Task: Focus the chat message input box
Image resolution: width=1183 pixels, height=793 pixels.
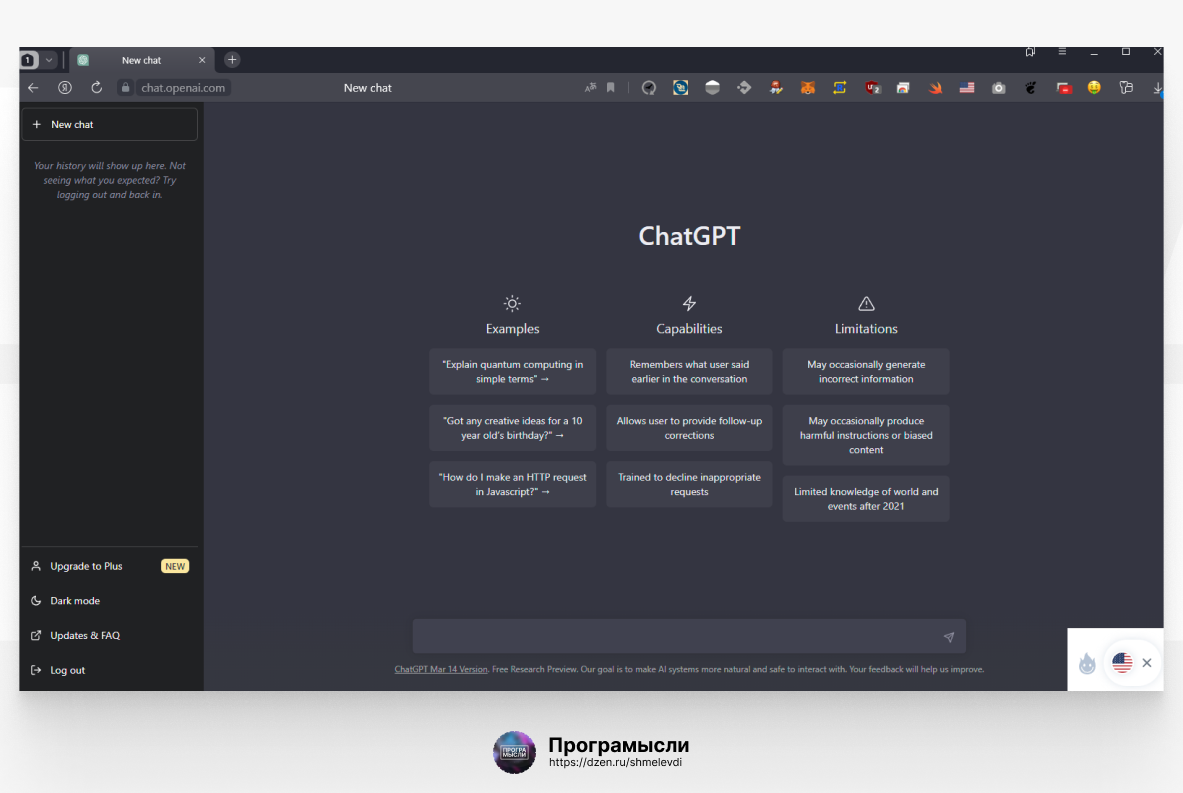Action: click(x=689, y=636)
